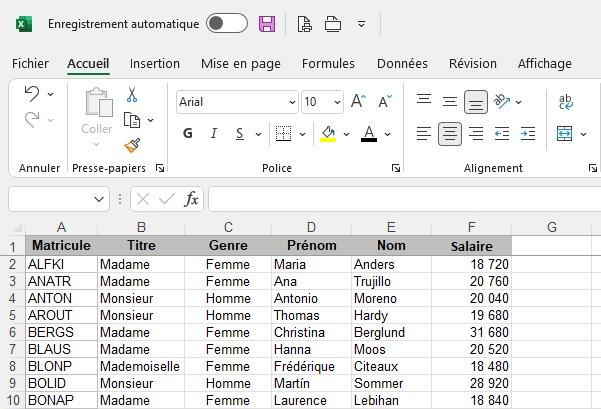Click the Select All corner triangle
Screen dimensions: 601x409
[17, 228]
